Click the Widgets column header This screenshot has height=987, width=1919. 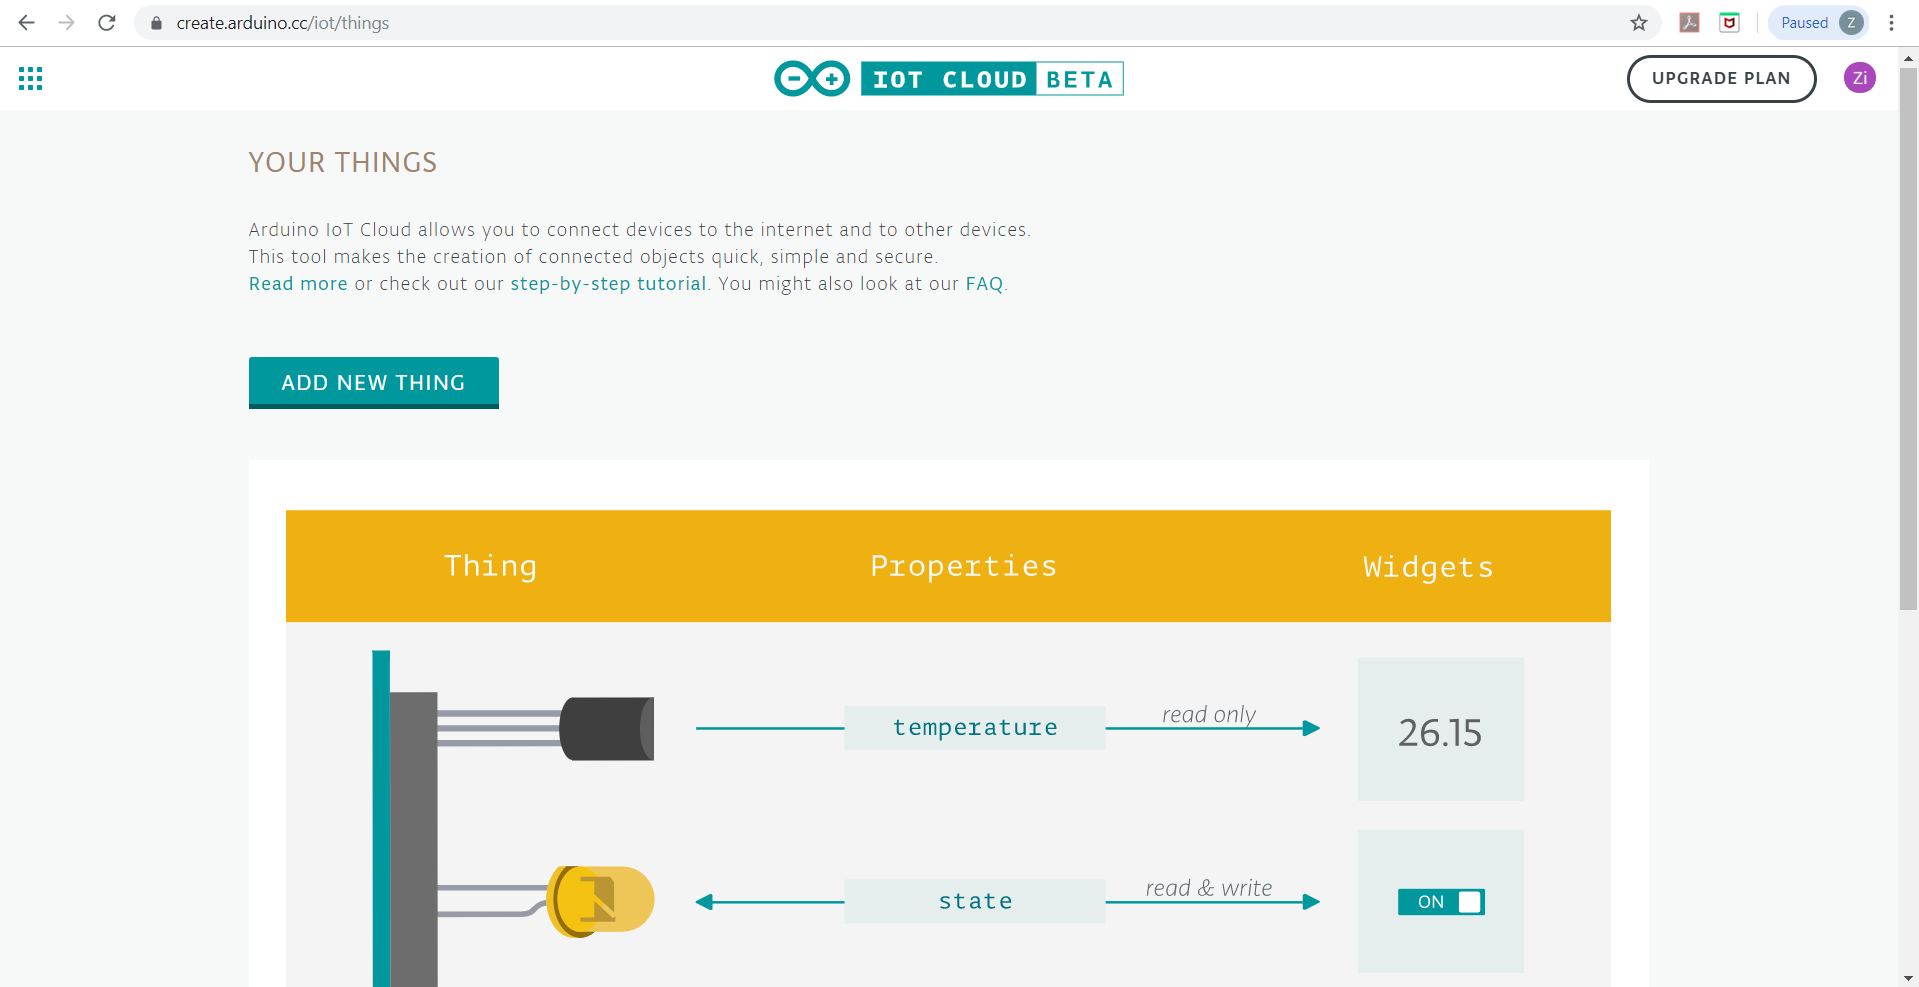[x=1428, y=567]
